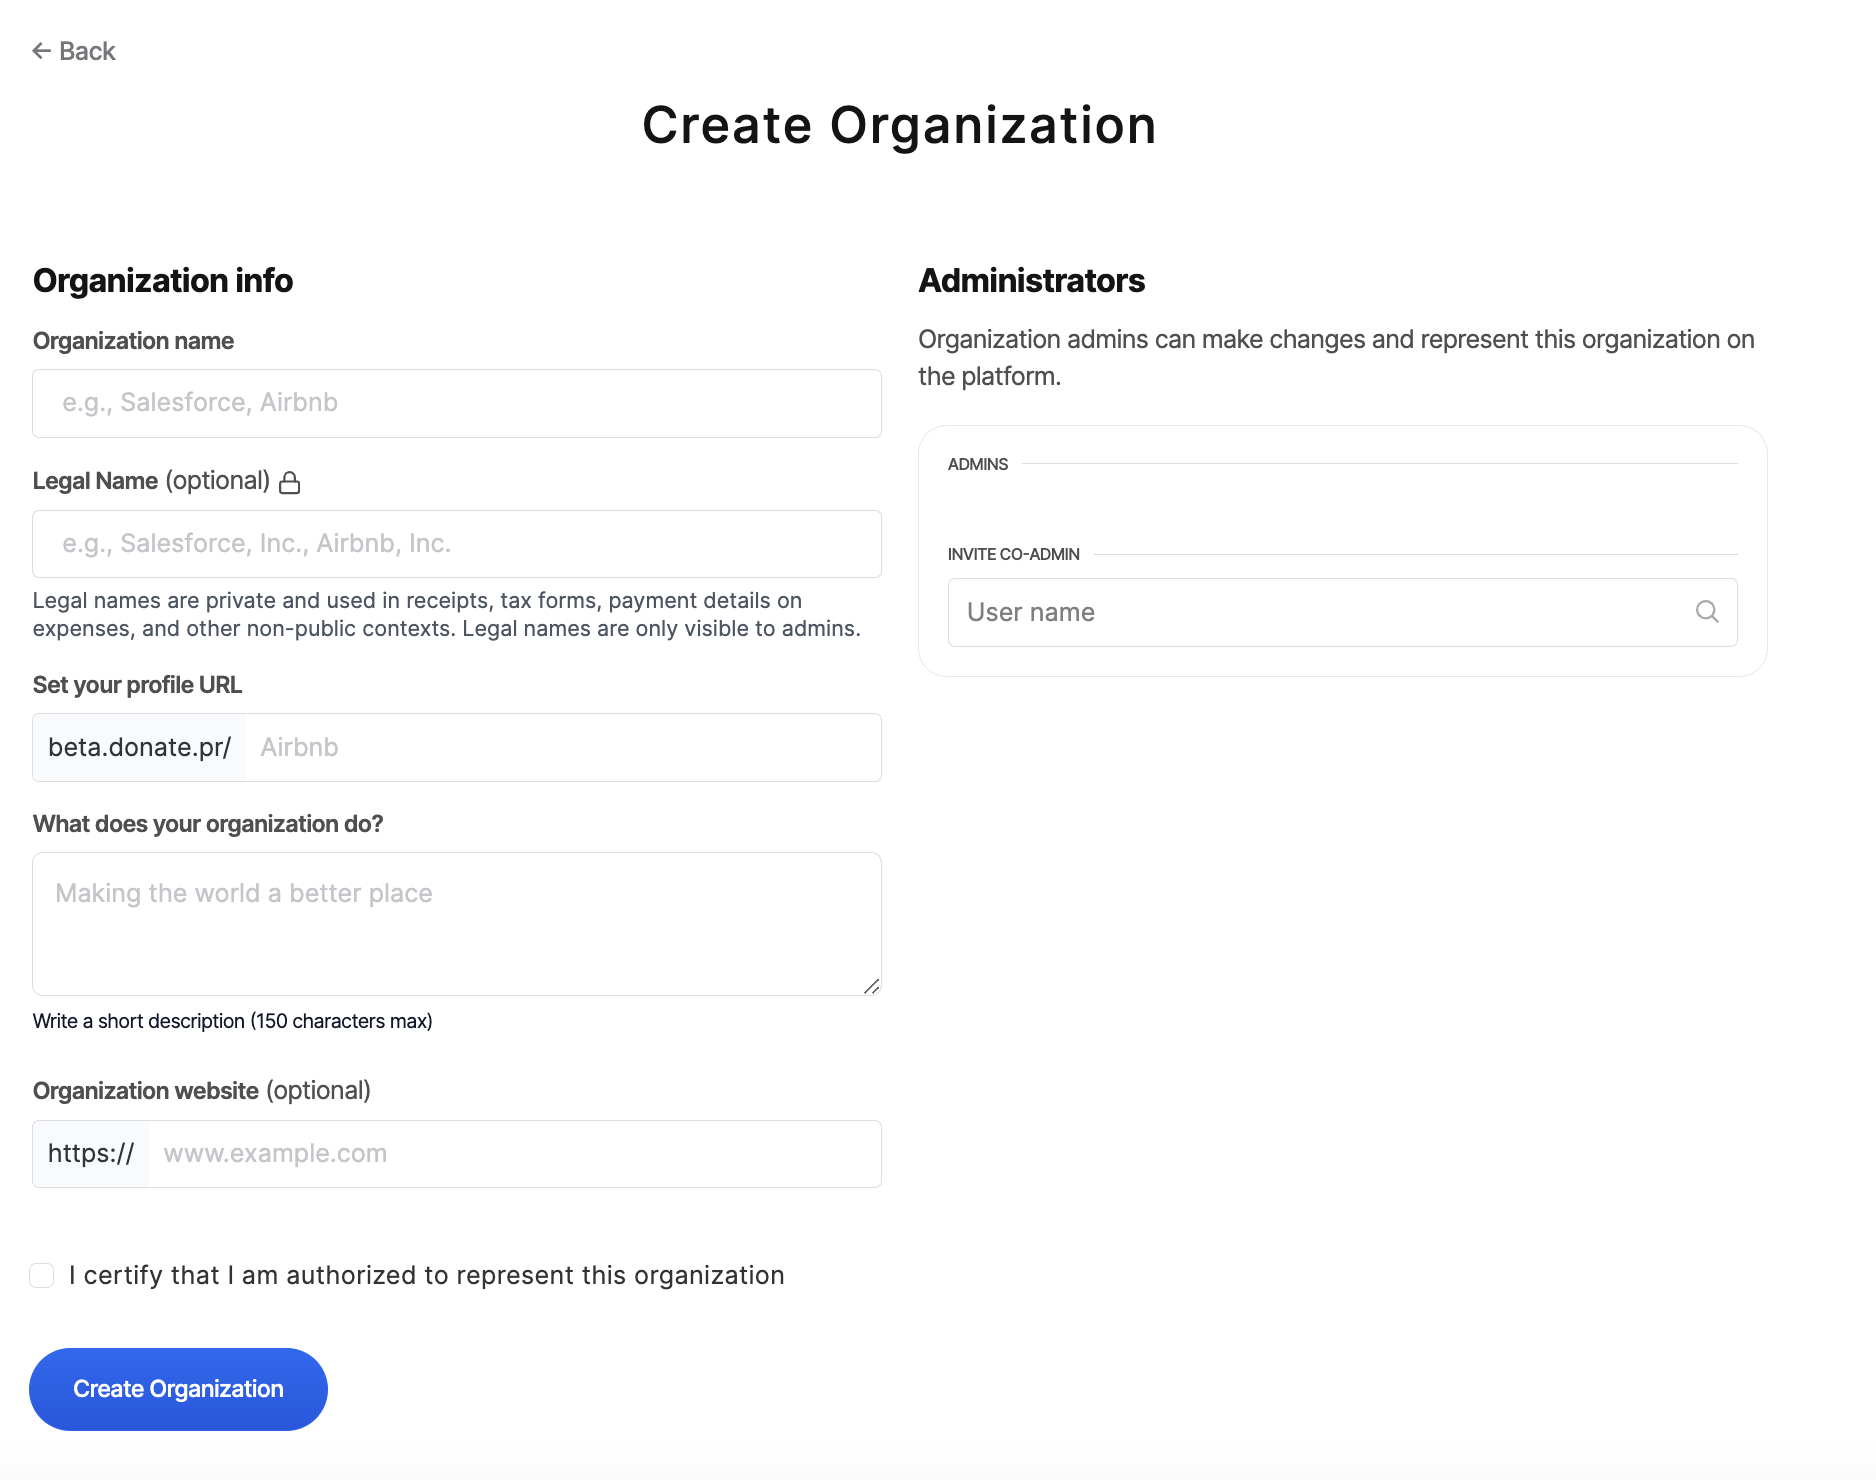
Task: Focus the Organization name input field
Action: pyautogui.click(x=457, y=403)
